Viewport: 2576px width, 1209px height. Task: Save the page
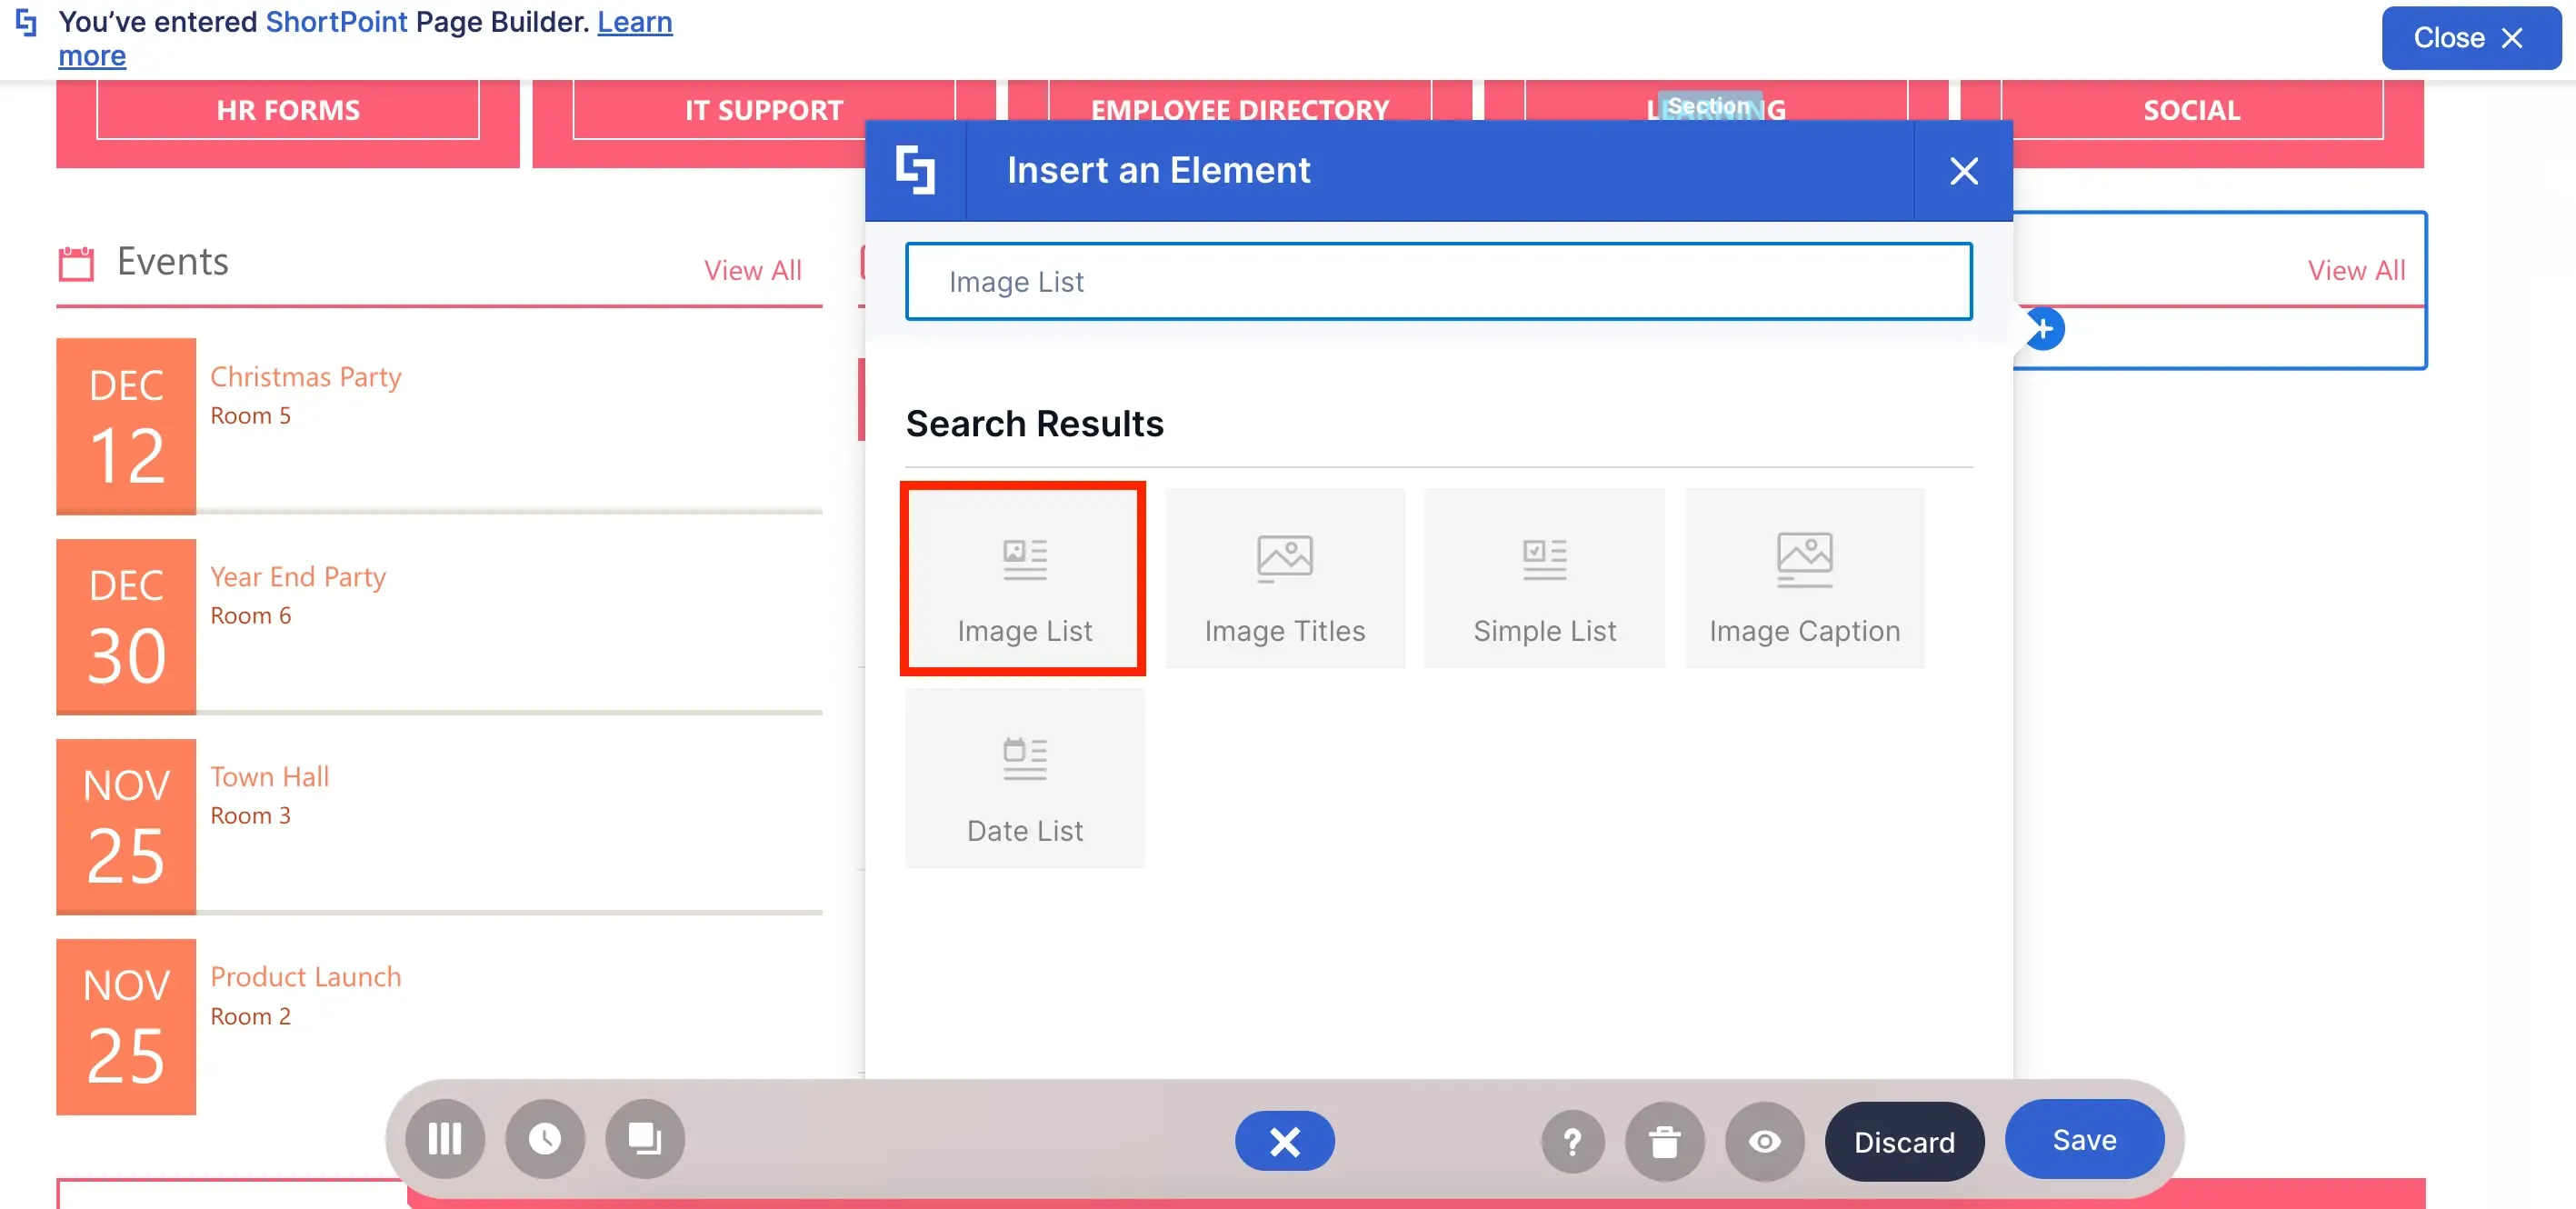tap(2084, 1140)
